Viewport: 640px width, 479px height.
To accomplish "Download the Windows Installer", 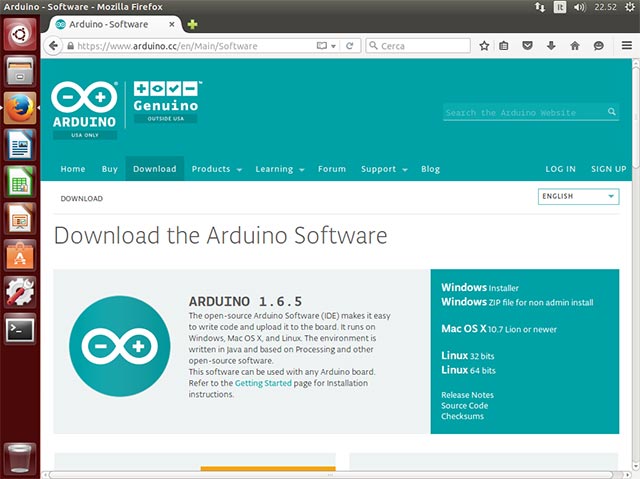I will pos(480,288).
